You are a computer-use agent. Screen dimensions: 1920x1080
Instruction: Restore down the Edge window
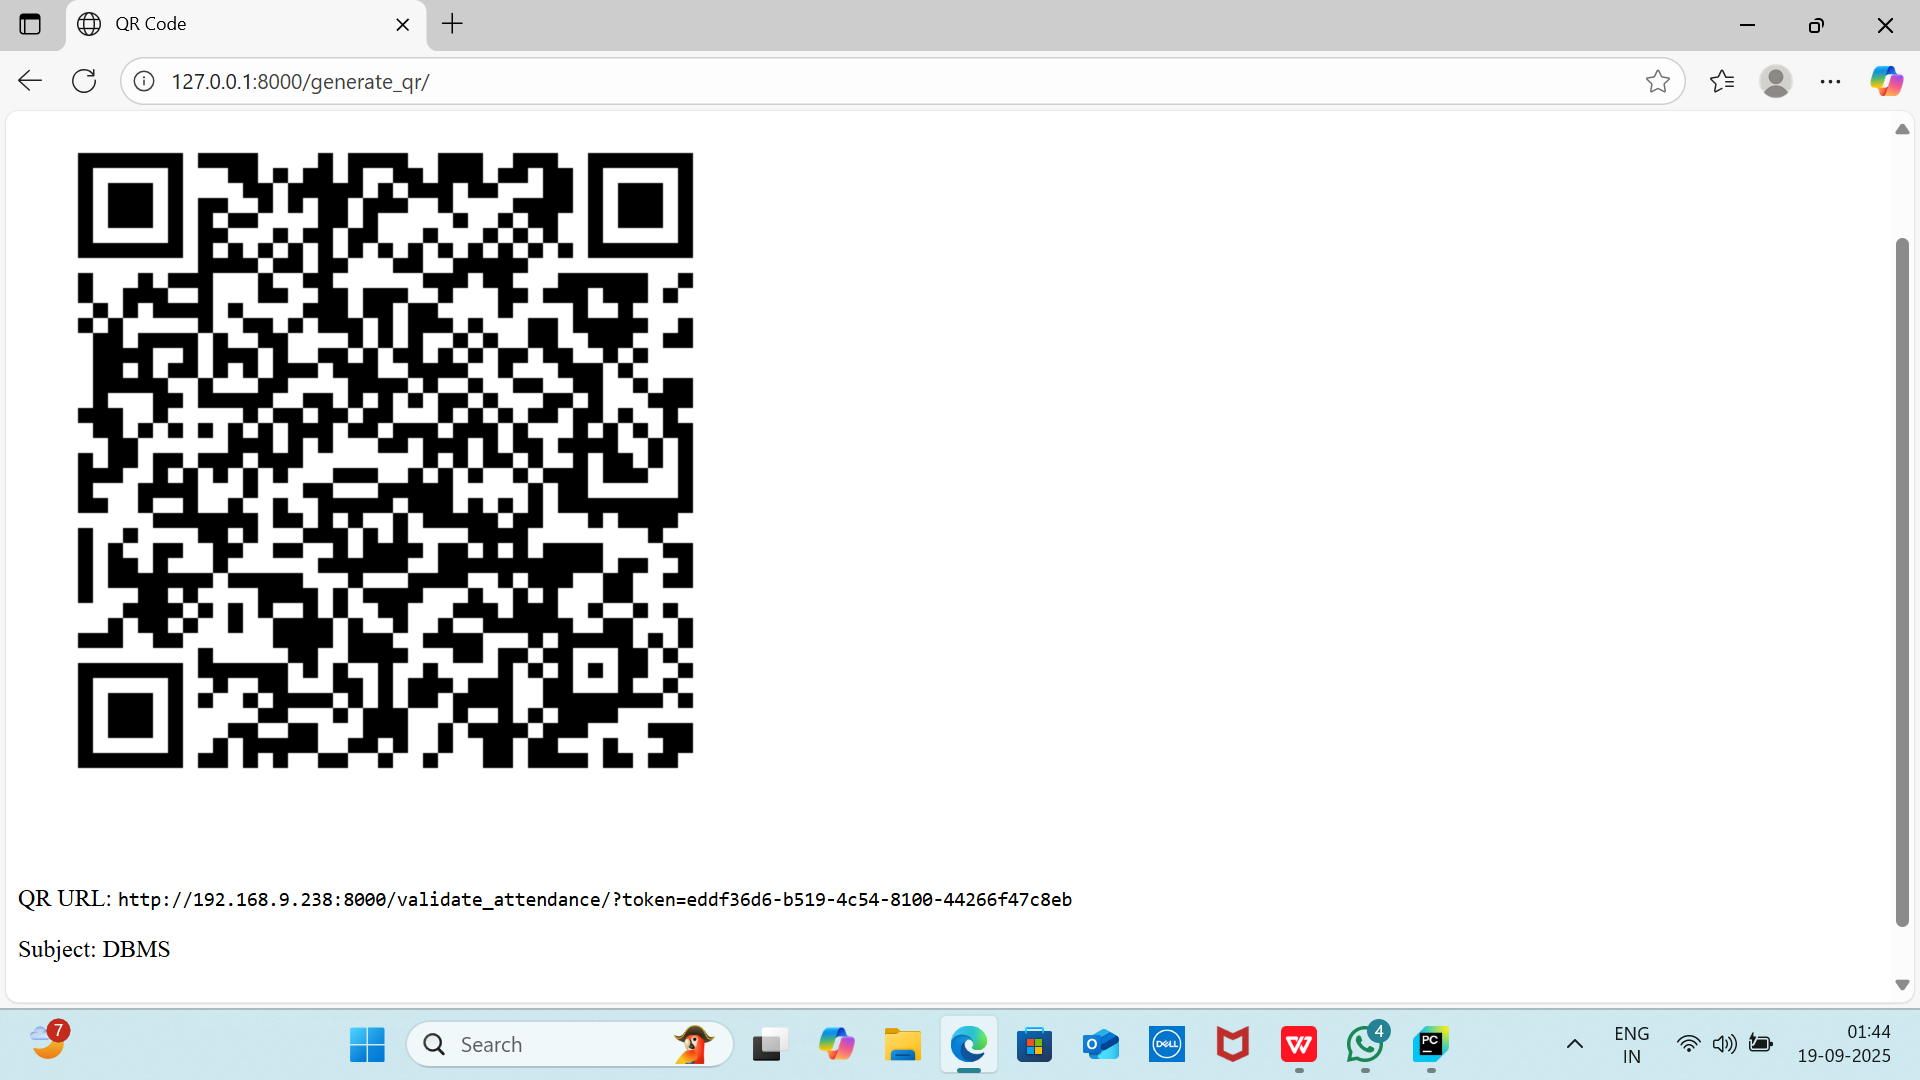pos(1816,24)
